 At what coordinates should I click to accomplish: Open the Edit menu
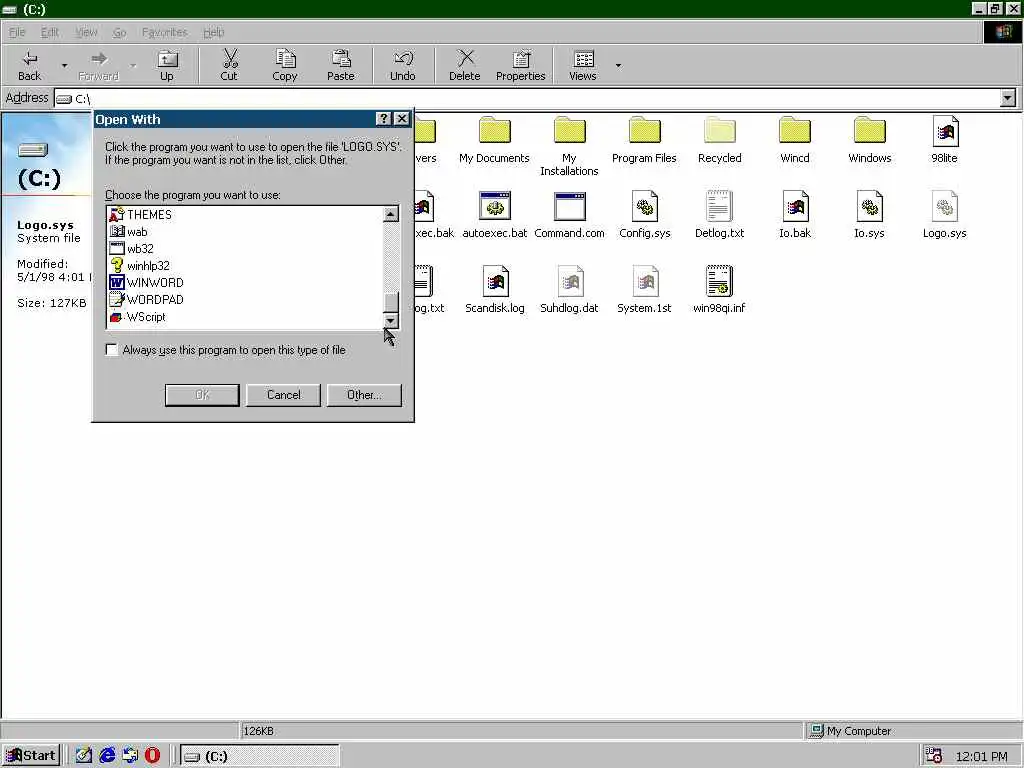(x=50, y=32)
